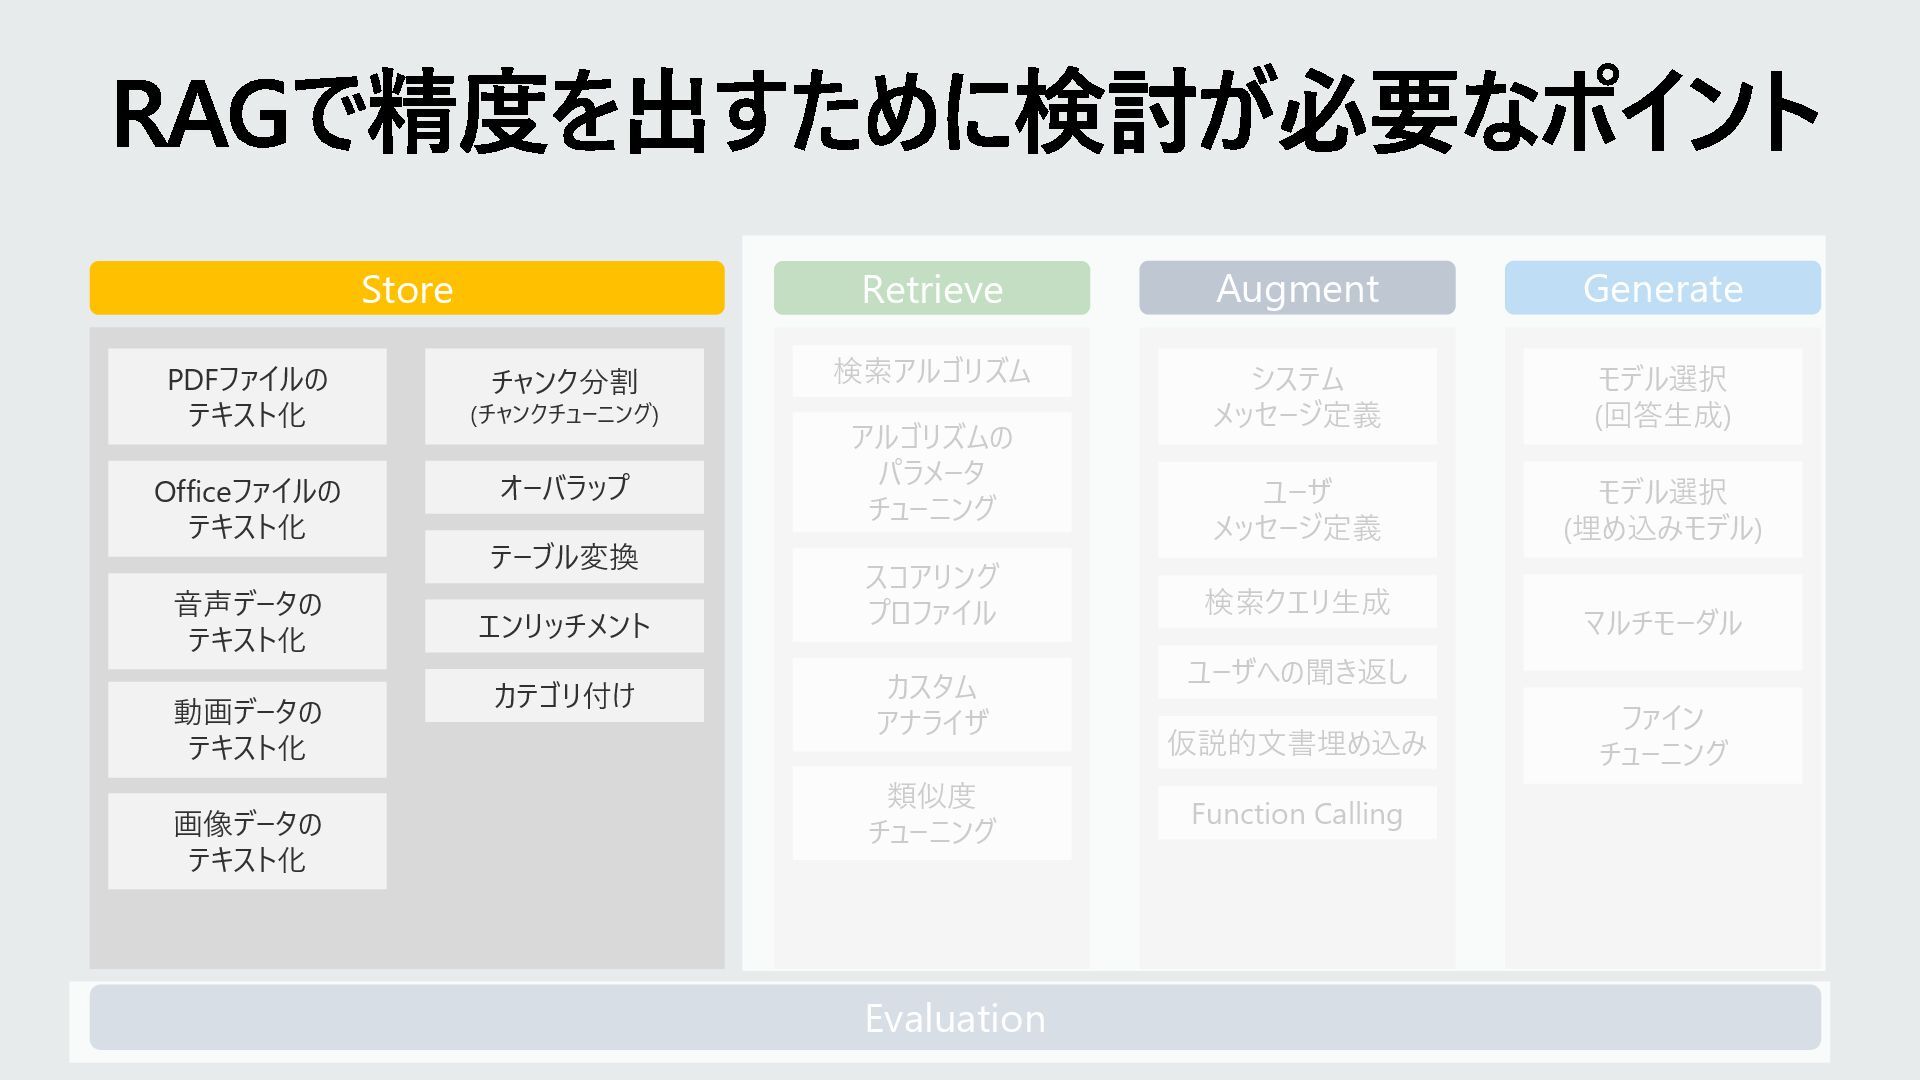Select the Retrieve header box
The height and width of the screenshot is (1080, 1920).
931,289
